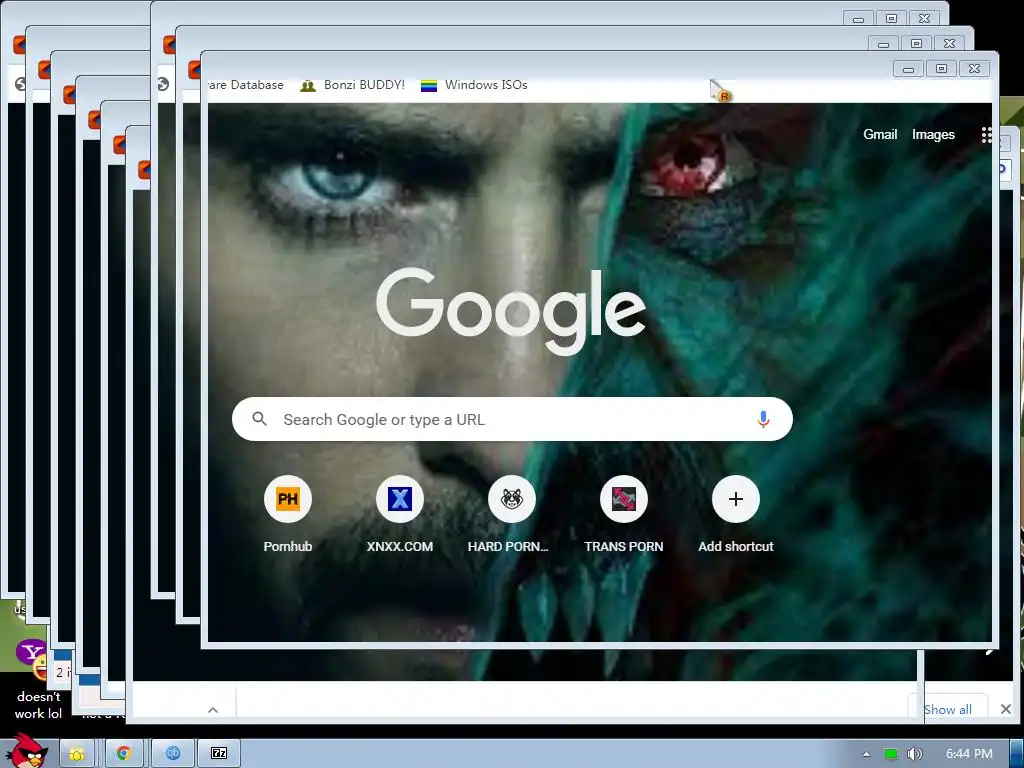Click the magnifier icon in the search box
This screenshot has width=1024, height=768.
259,419
